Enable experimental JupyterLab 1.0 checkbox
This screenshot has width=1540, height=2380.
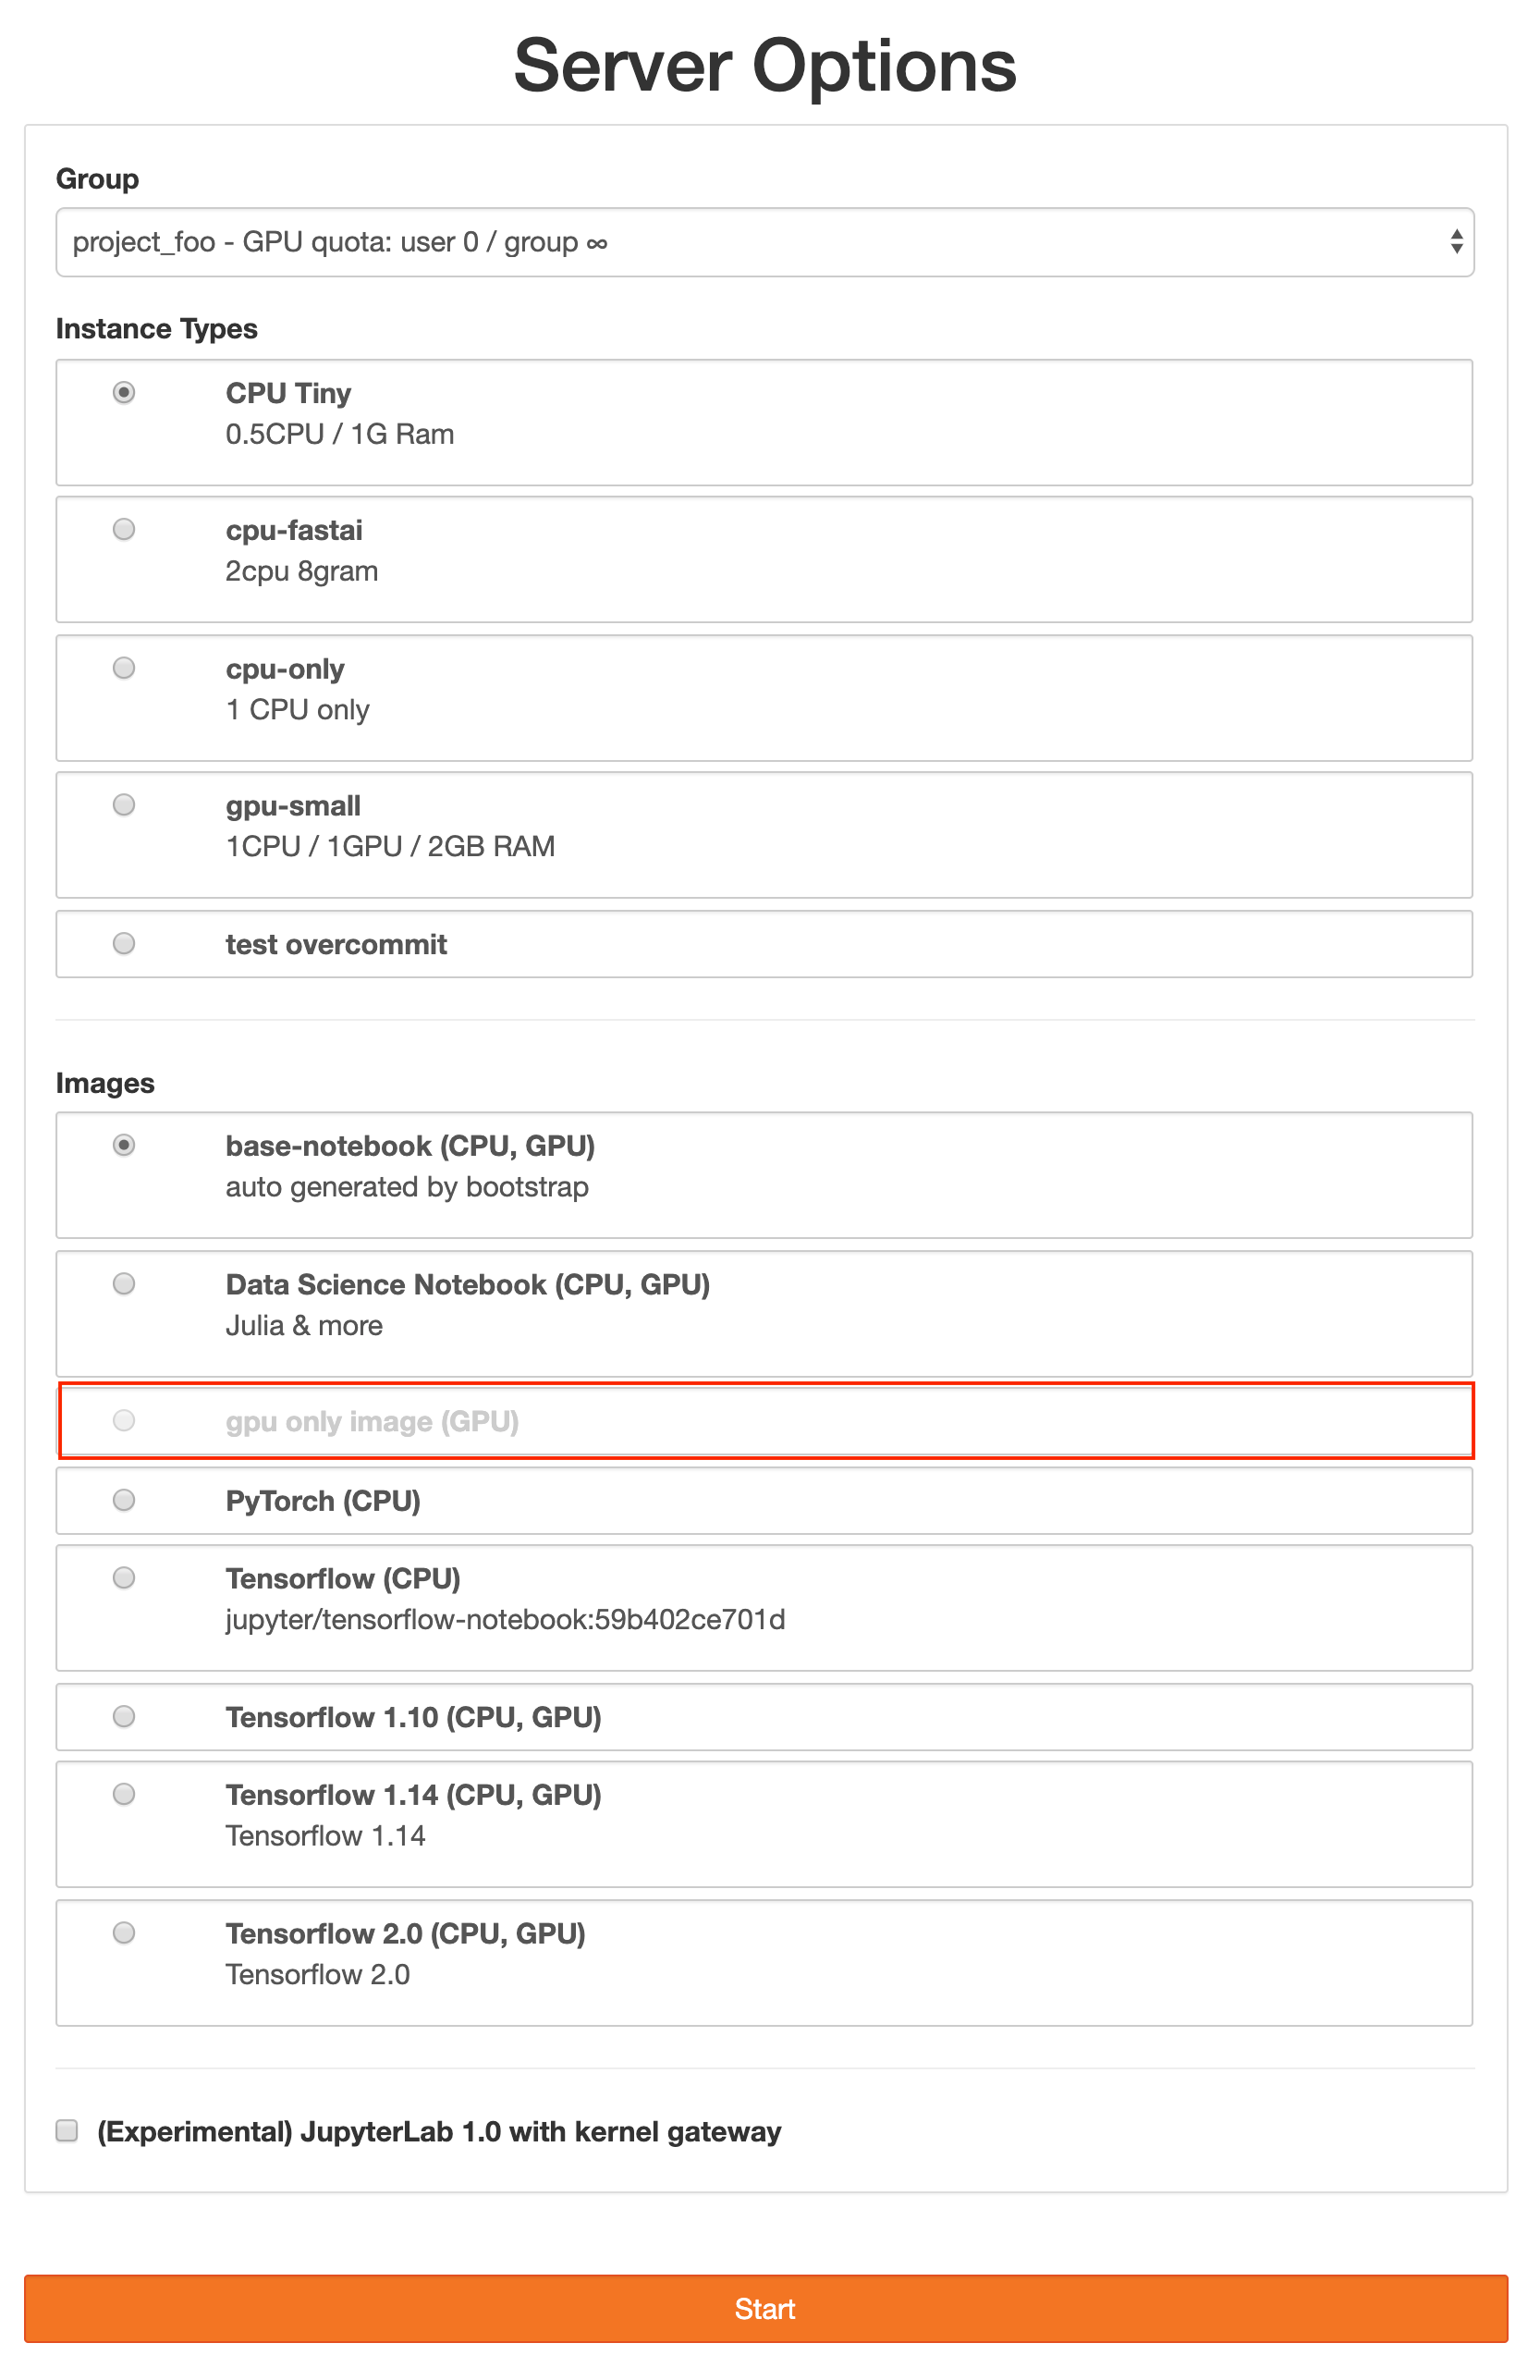point(67,2130)
